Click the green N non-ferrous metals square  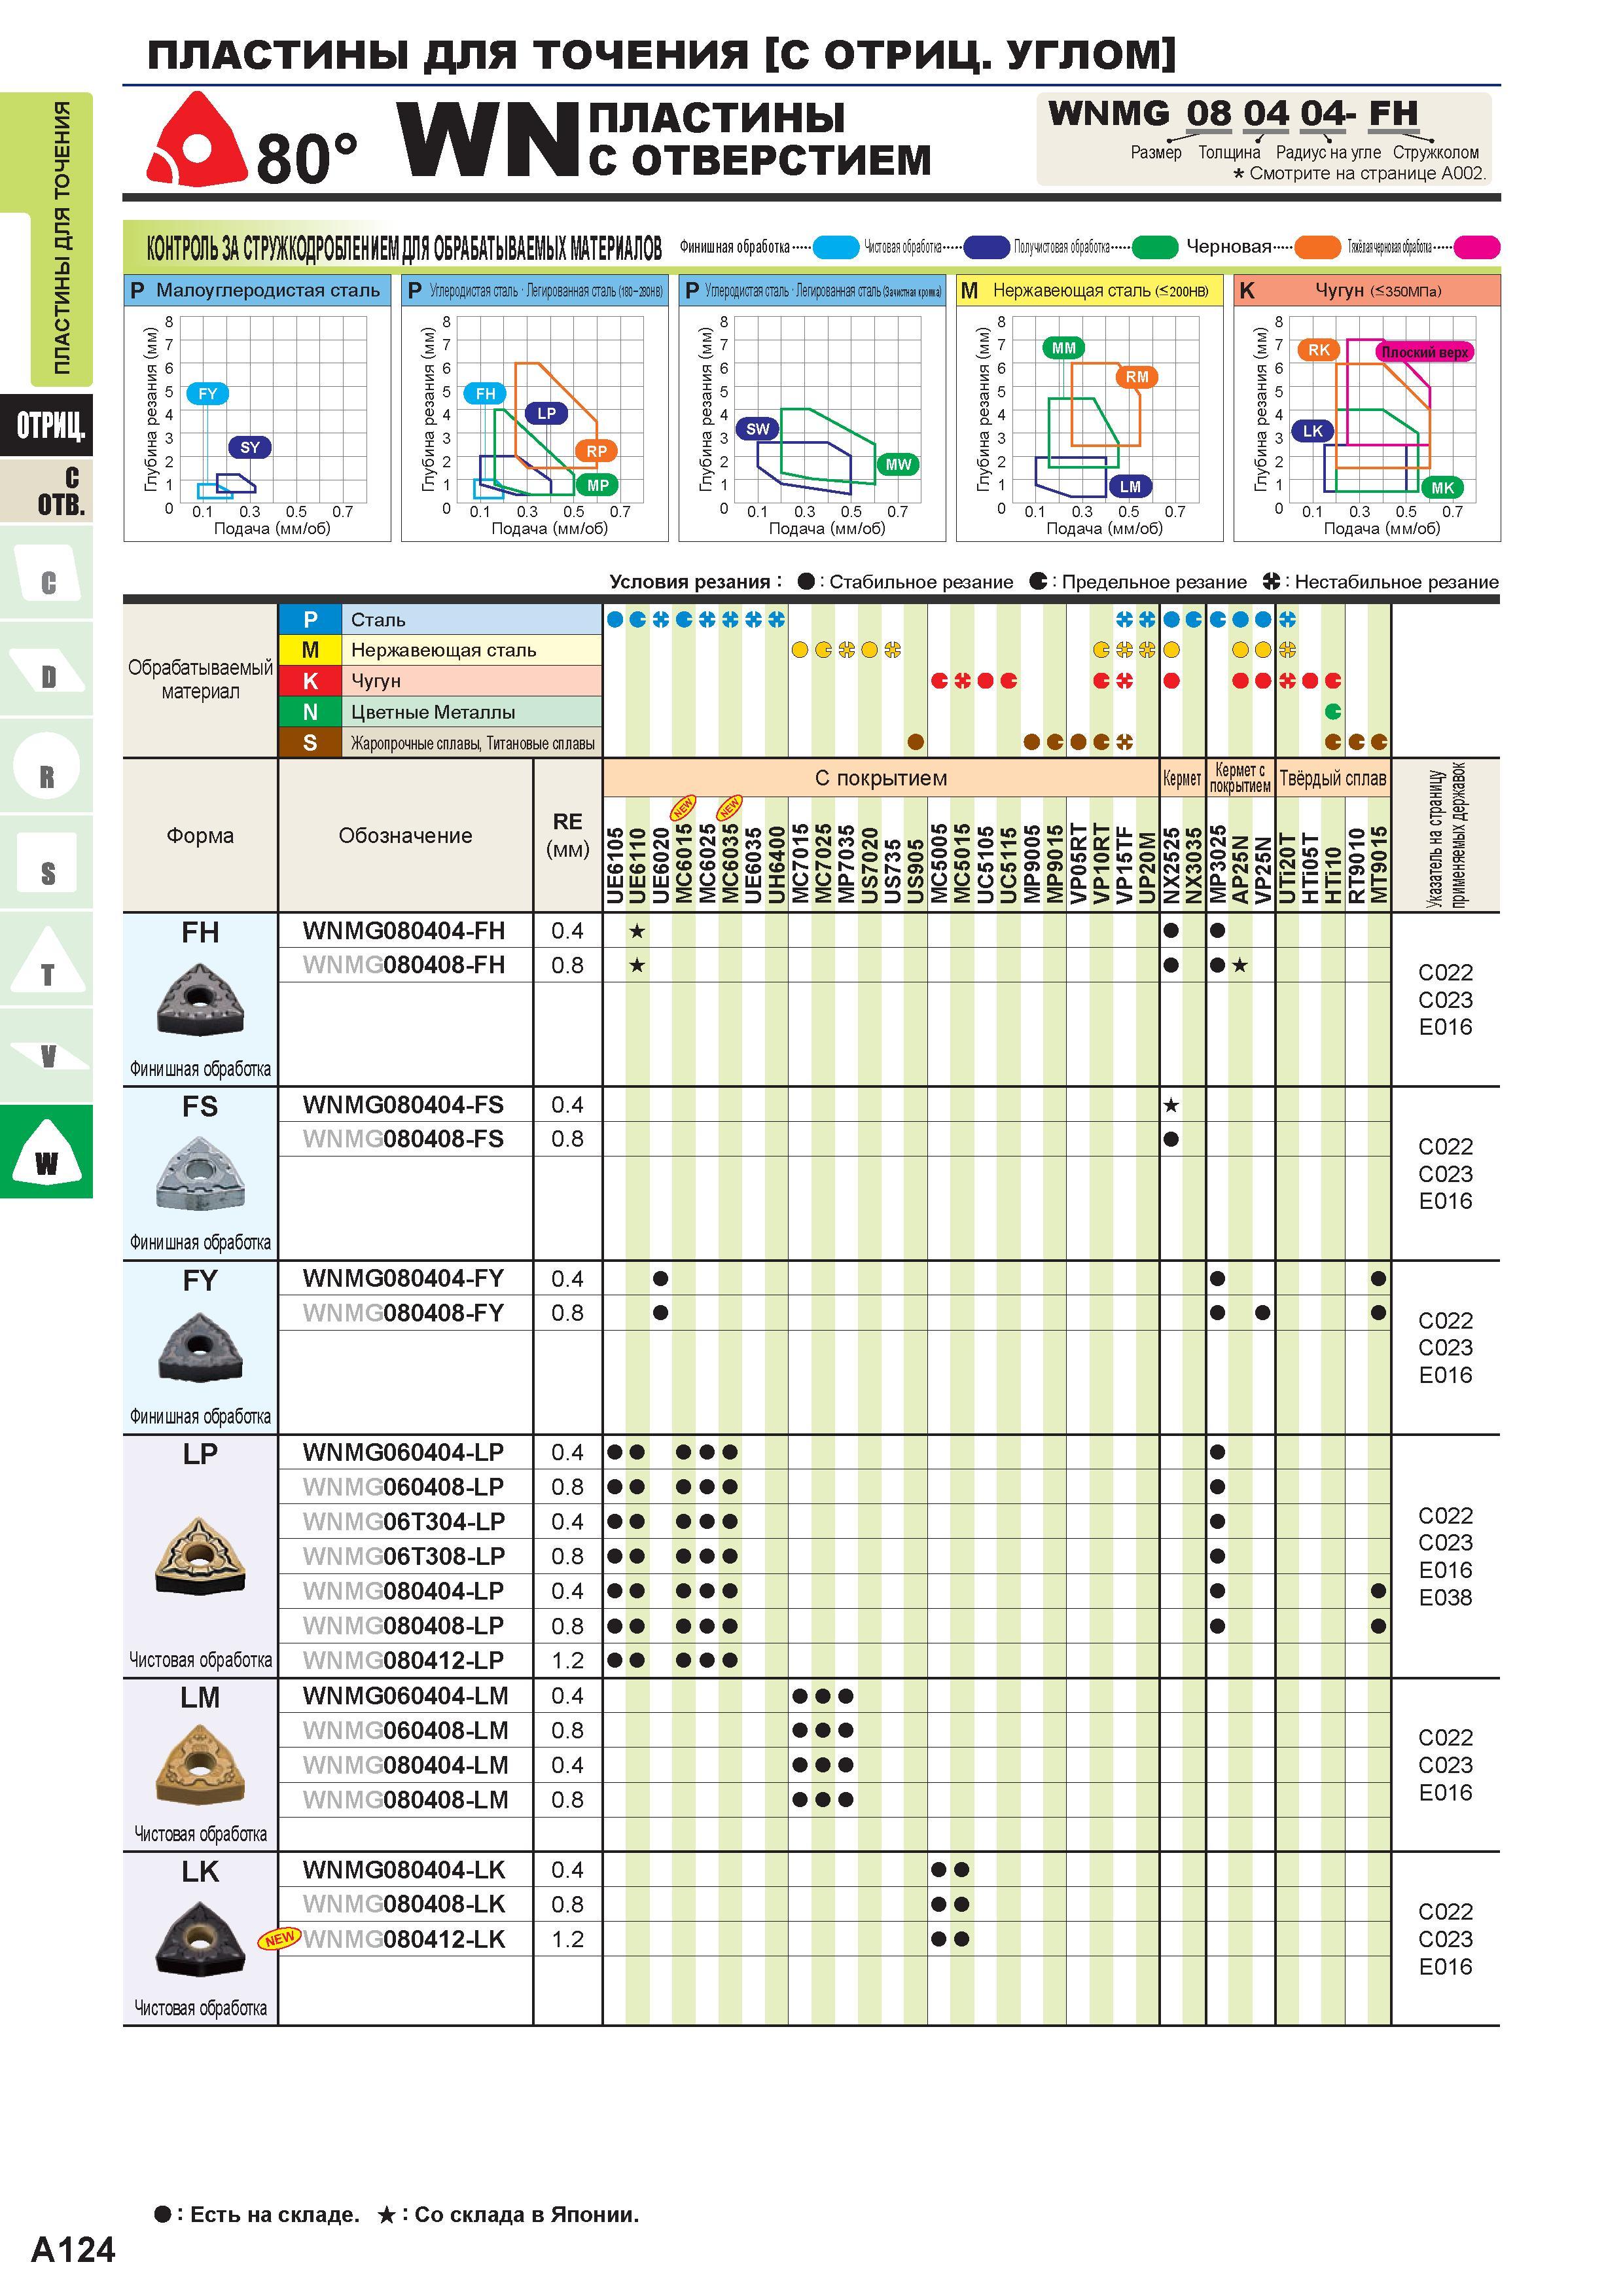click(x=310, y=712)
